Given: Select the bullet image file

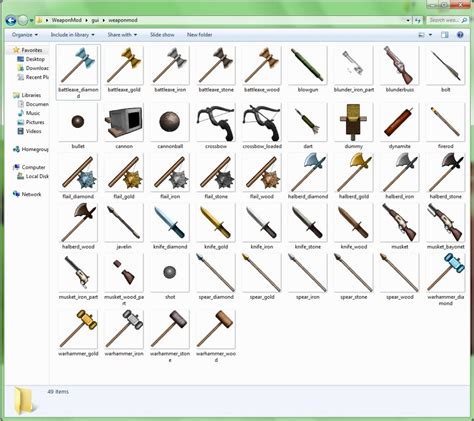Looking at the screenshot, I should (78, 126).
